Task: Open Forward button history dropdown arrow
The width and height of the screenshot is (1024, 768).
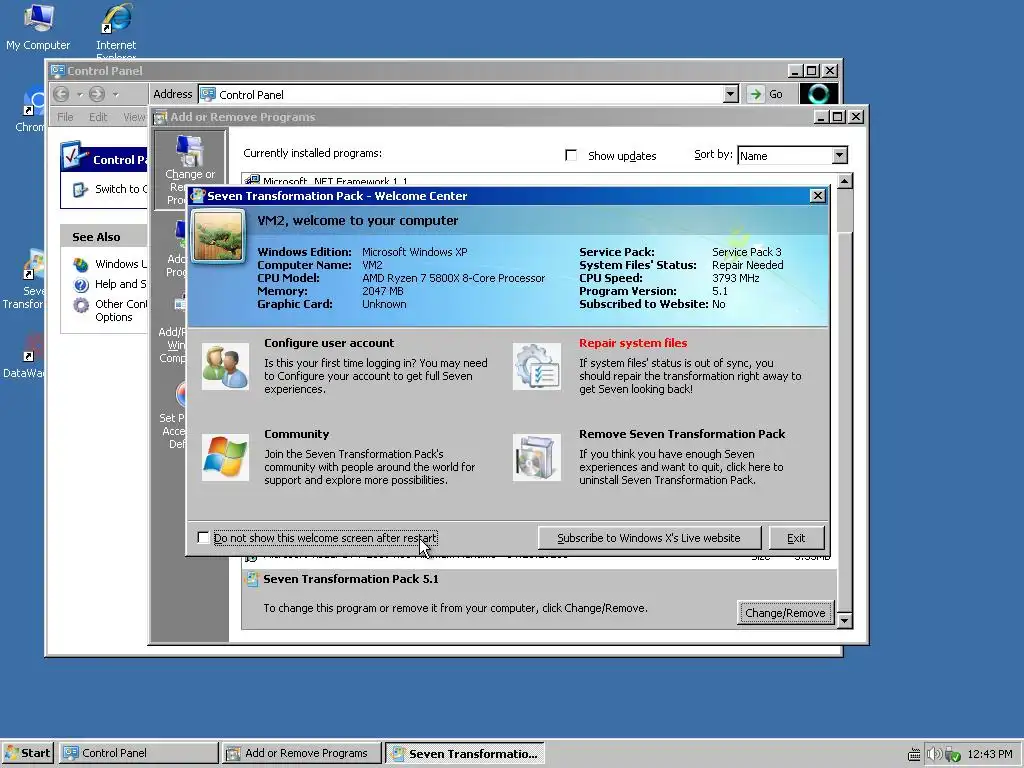Action: pyautogui.click(x=115, y=95)
